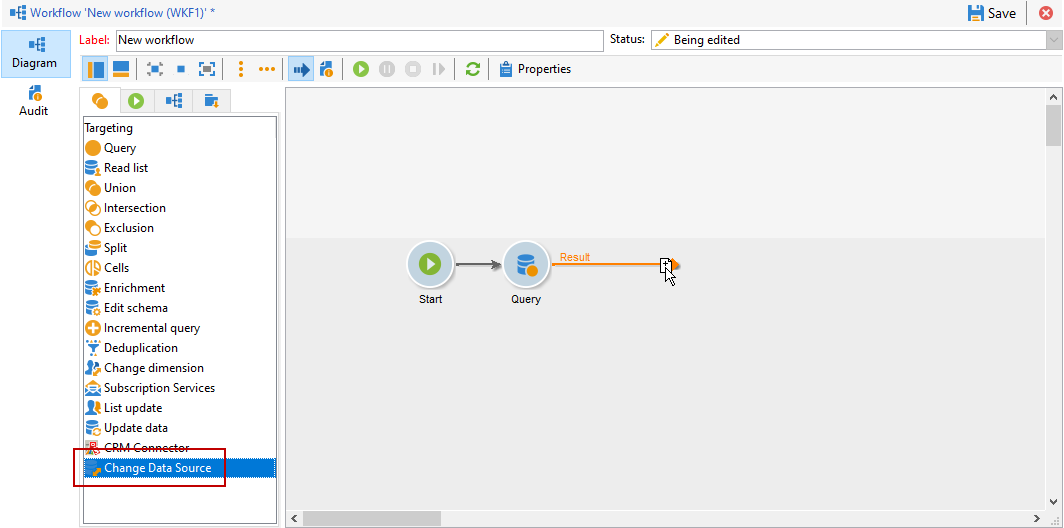
Task: Click the Targeting category header
Action: pyautogui.click(x=109, y=128)
